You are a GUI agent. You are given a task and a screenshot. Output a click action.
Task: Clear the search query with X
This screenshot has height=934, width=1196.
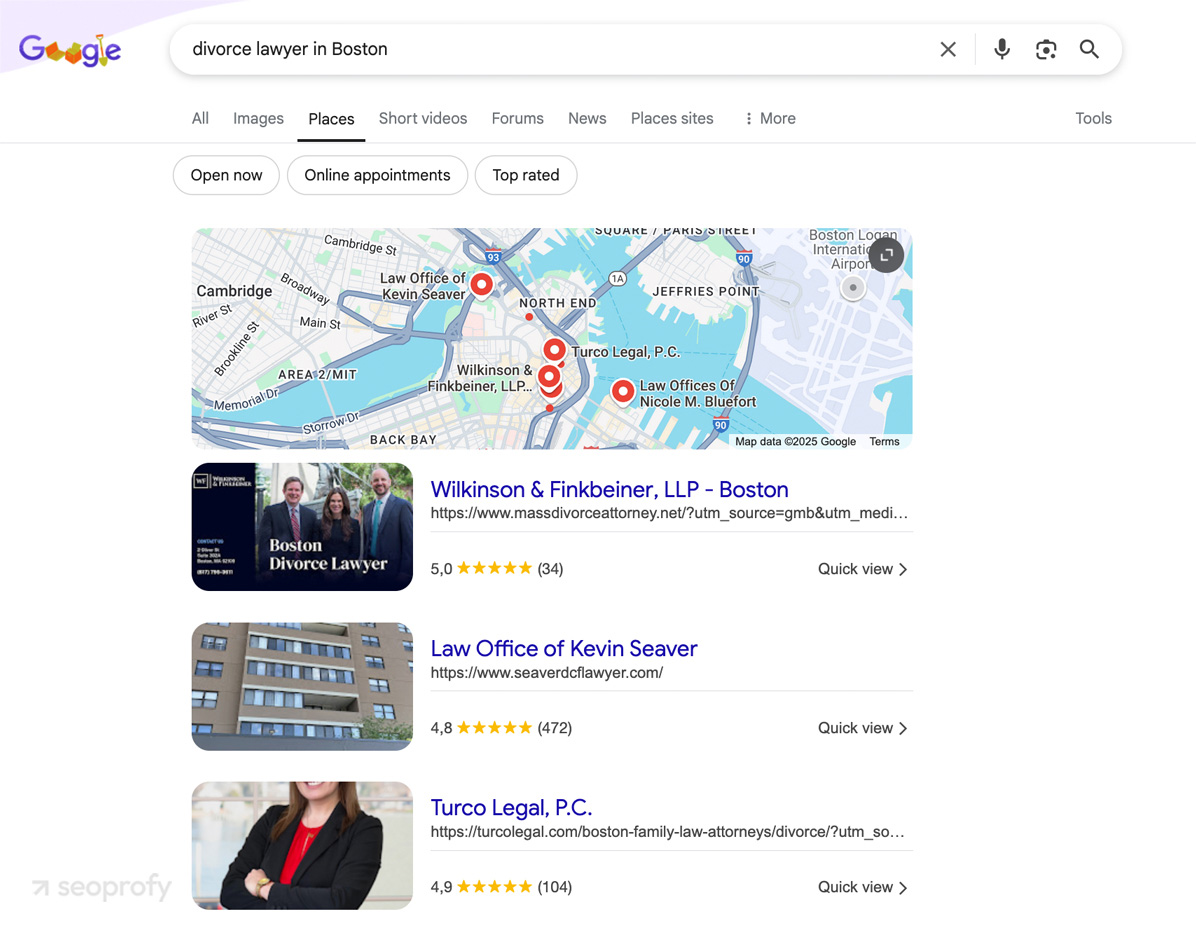[948, 50]
